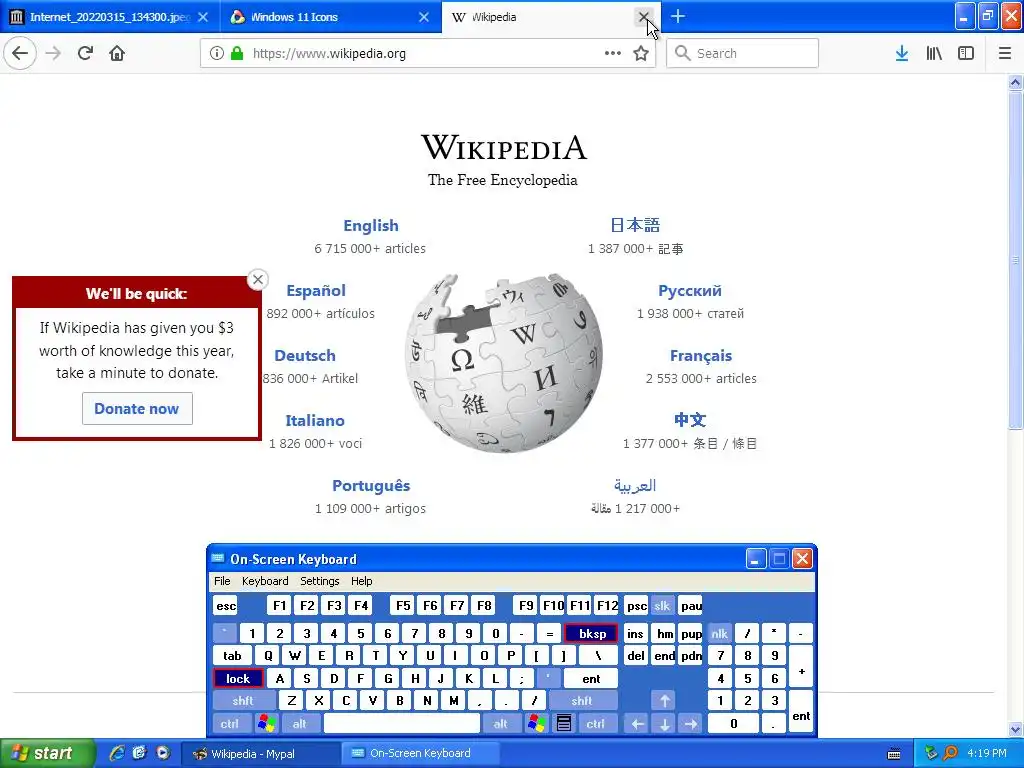Open the Keyboard menu
This screenshot has width=1024, height=768.
pyautogui.click(x=264, y=581)
